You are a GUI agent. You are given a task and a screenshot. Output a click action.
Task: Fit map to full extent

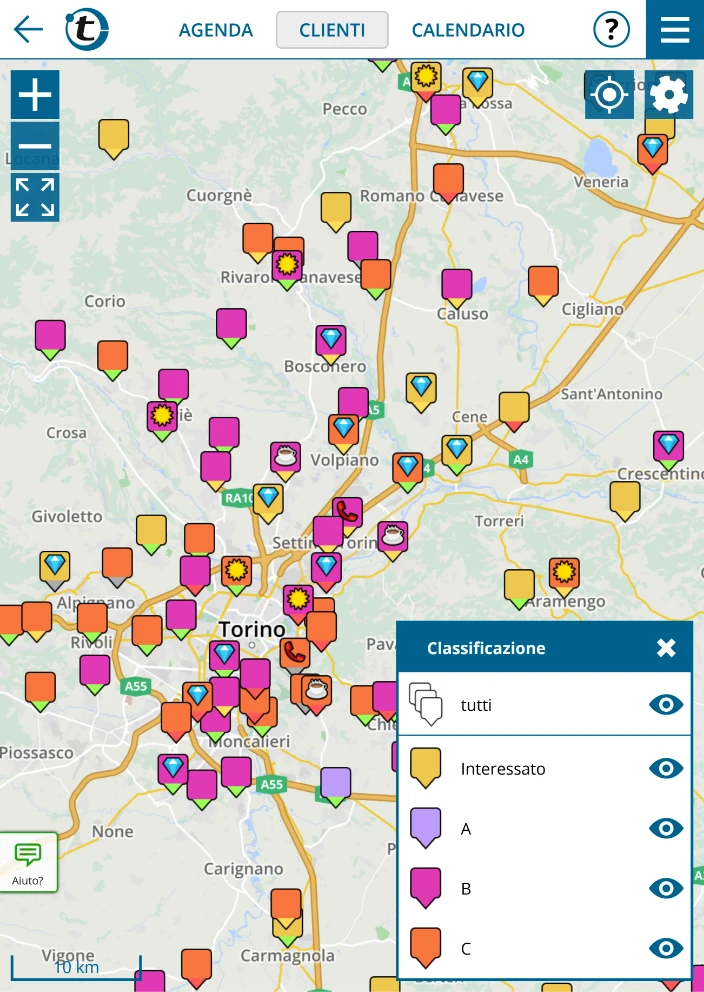click(35, 197)
